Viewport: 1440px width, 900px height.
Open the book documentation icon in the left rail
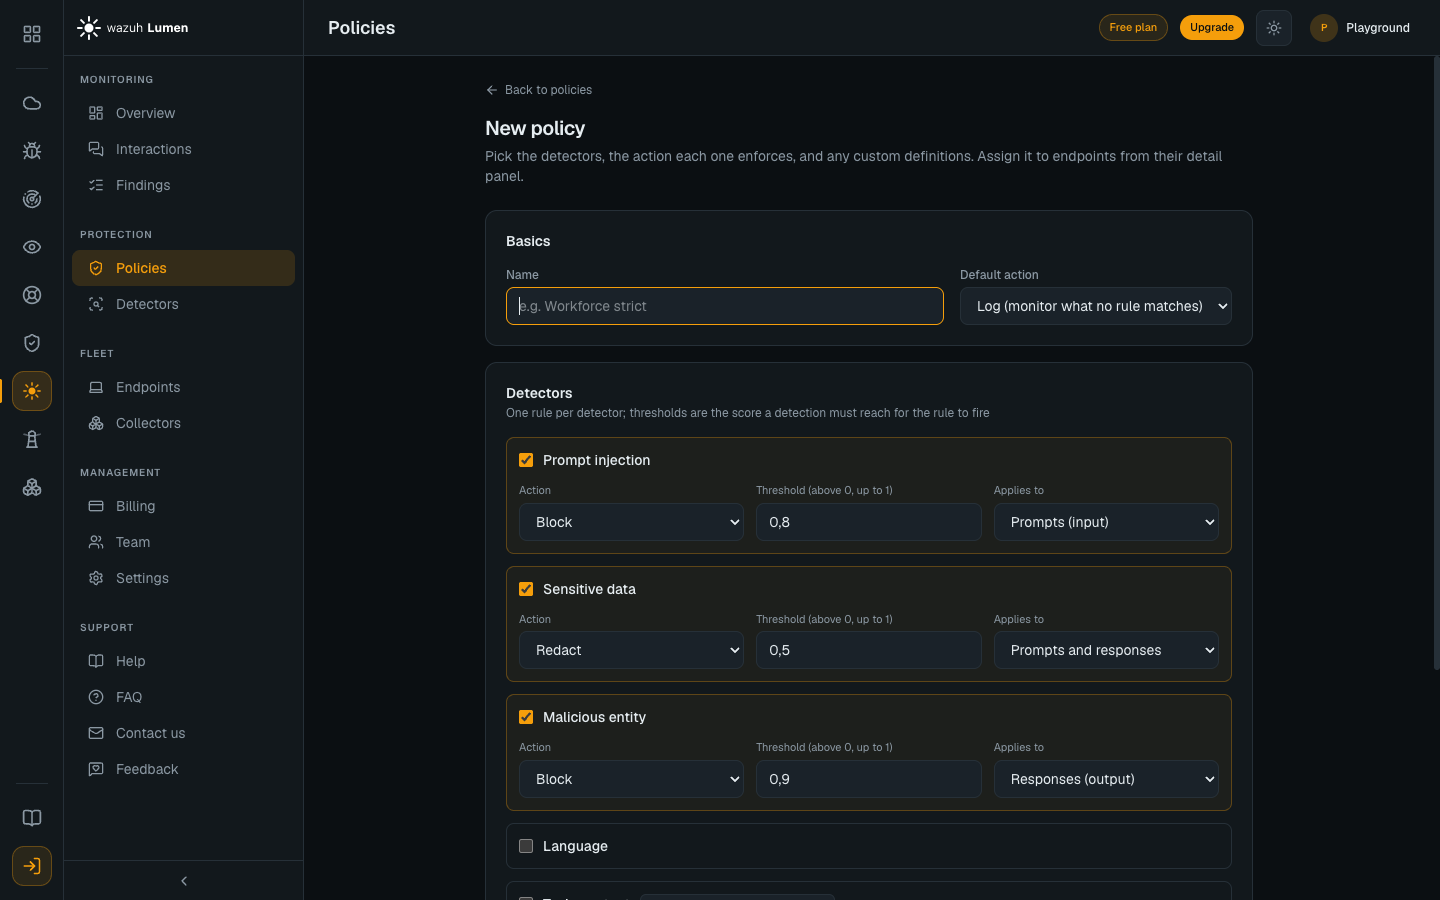32,818
